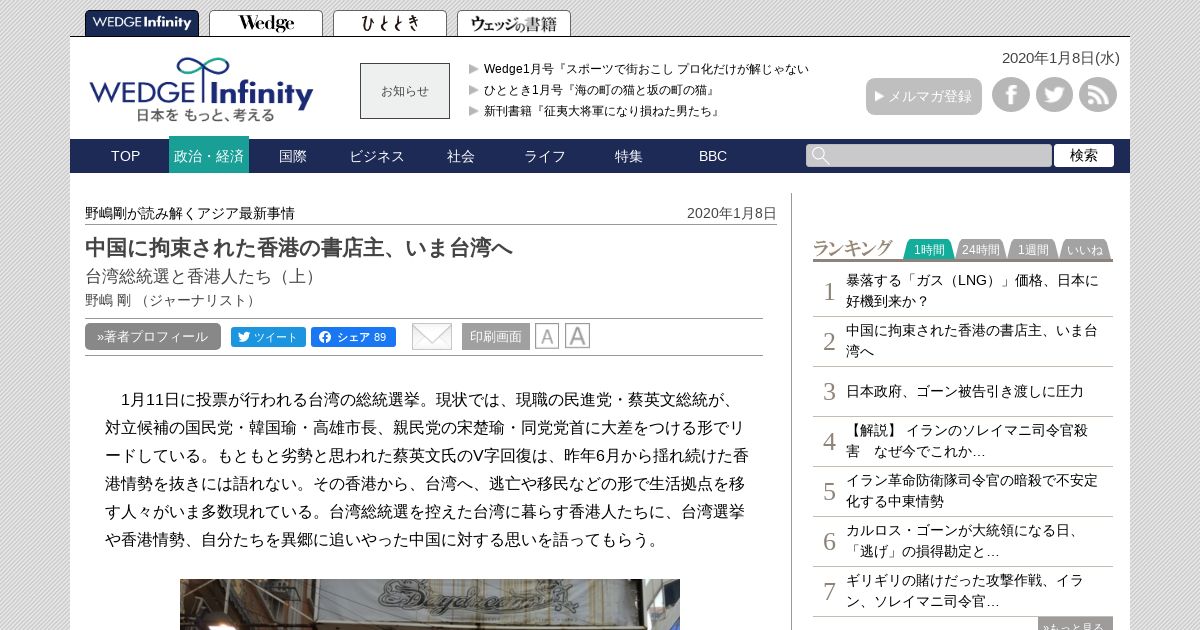The height and width of the screenshot is (630, 1200).
Task: Open ranking 7 ギリギリの賭けだった攻撃作戦 article
Action: click(x=965, y=591)
